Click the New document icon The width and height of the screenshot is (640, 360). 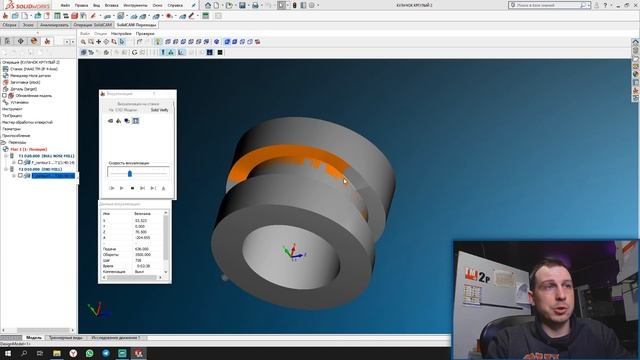[x=216, y=5]
